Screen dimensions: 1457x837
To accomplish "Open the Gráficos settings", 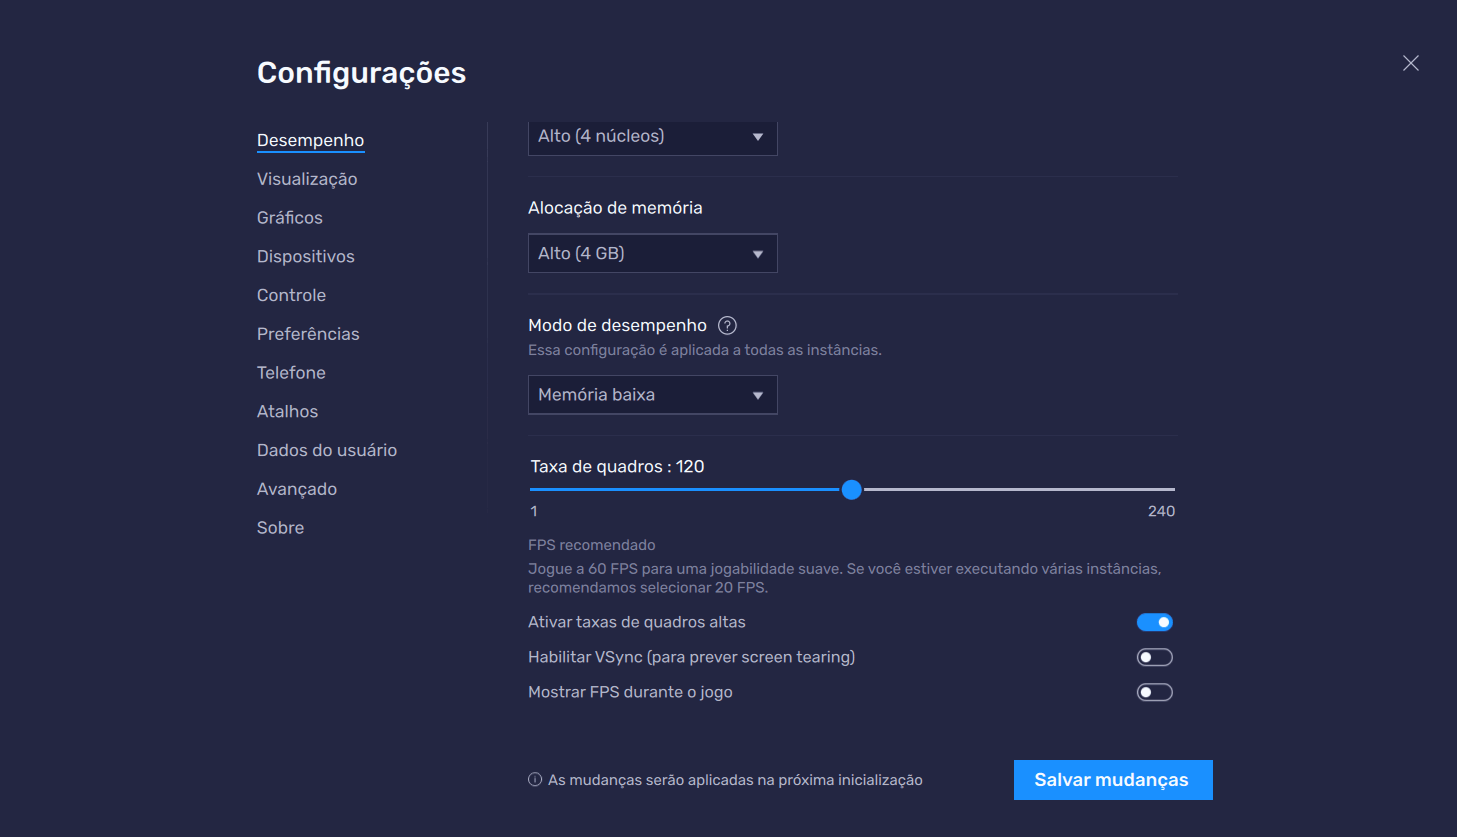I will (290, 218).
